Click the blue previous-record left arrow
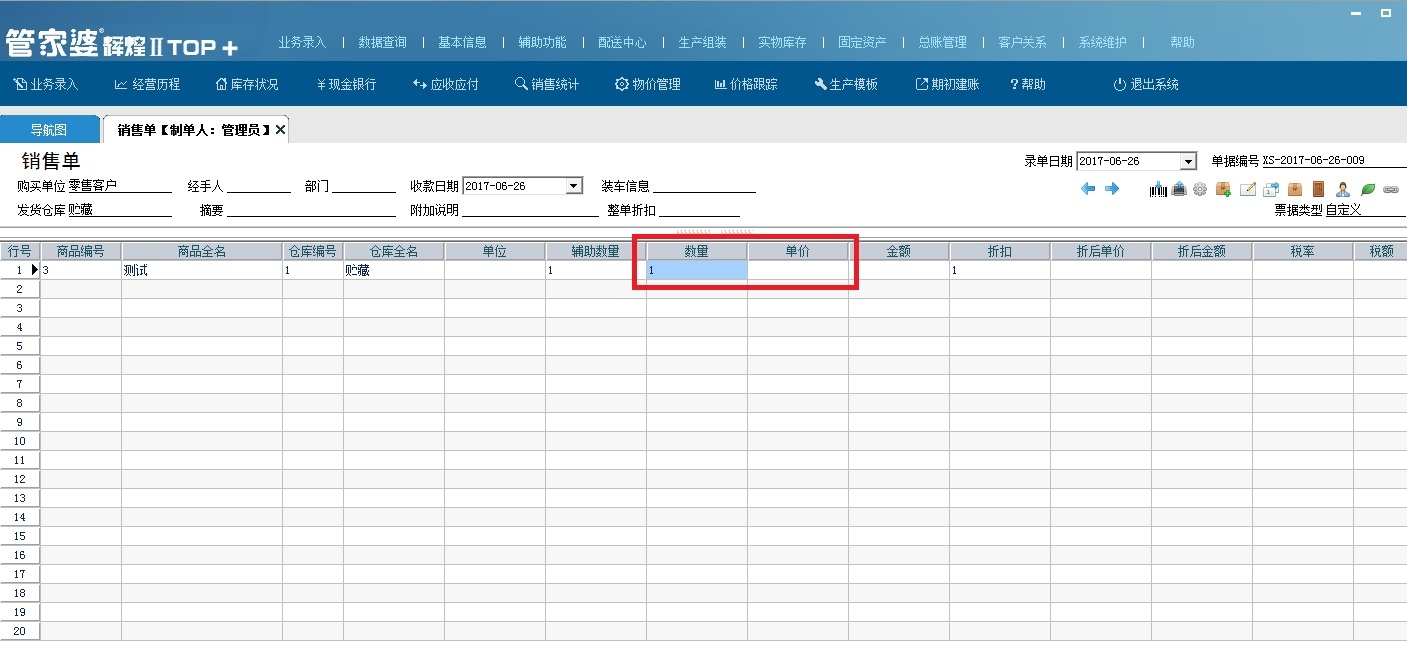 point(1088,189)
